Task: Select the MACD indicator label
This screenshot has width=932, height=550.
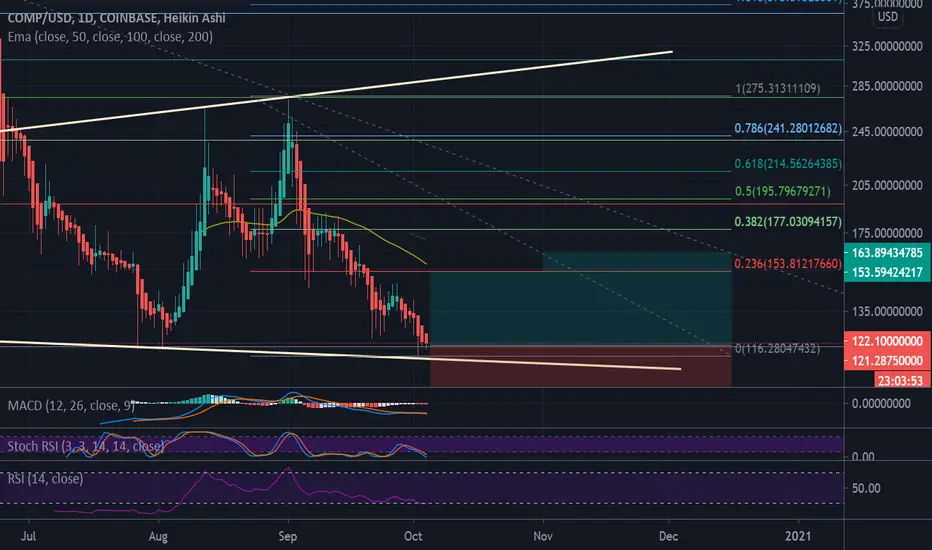Action: click(71, 406)
